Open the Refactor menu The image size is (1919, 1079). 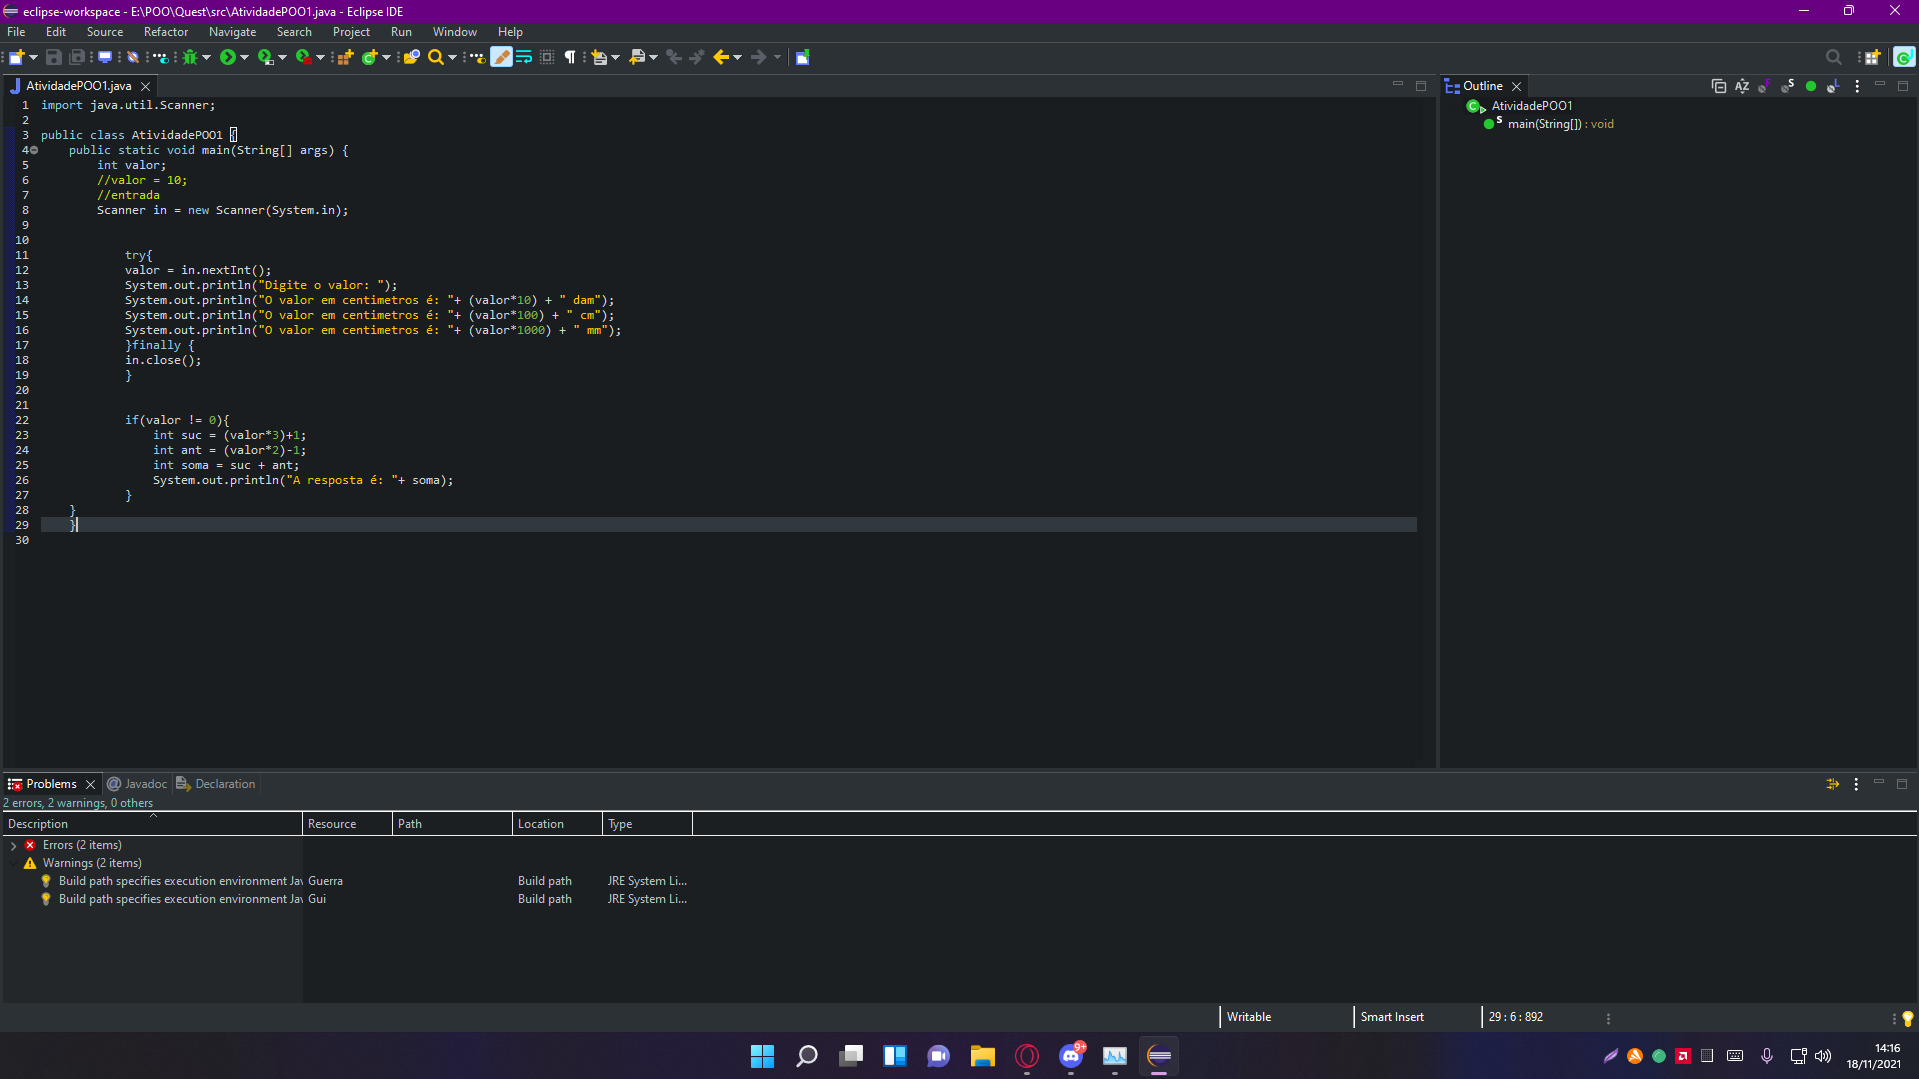(x=166, y=32)
